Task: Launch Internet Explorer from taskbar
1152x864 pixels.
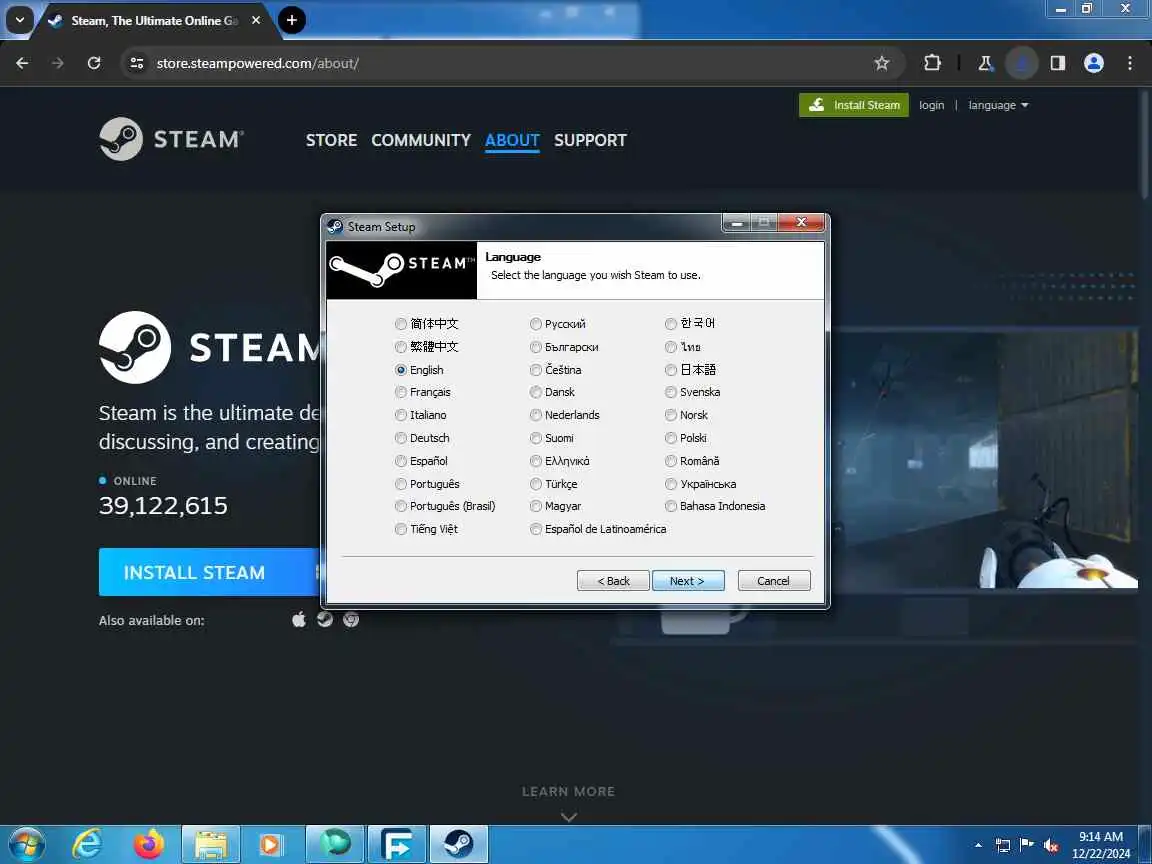Action: coord(87,845)
